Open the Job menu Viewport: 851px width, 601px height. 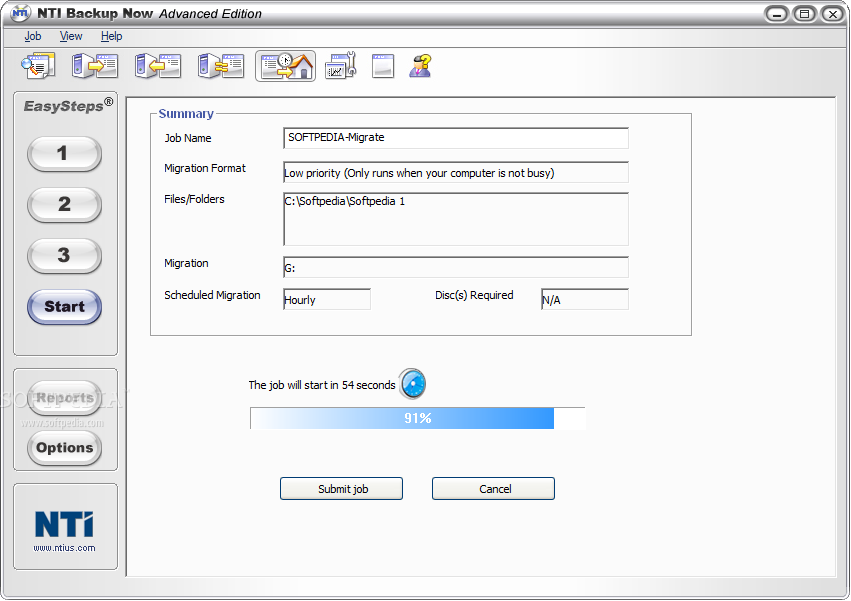[x=33, y=36]
